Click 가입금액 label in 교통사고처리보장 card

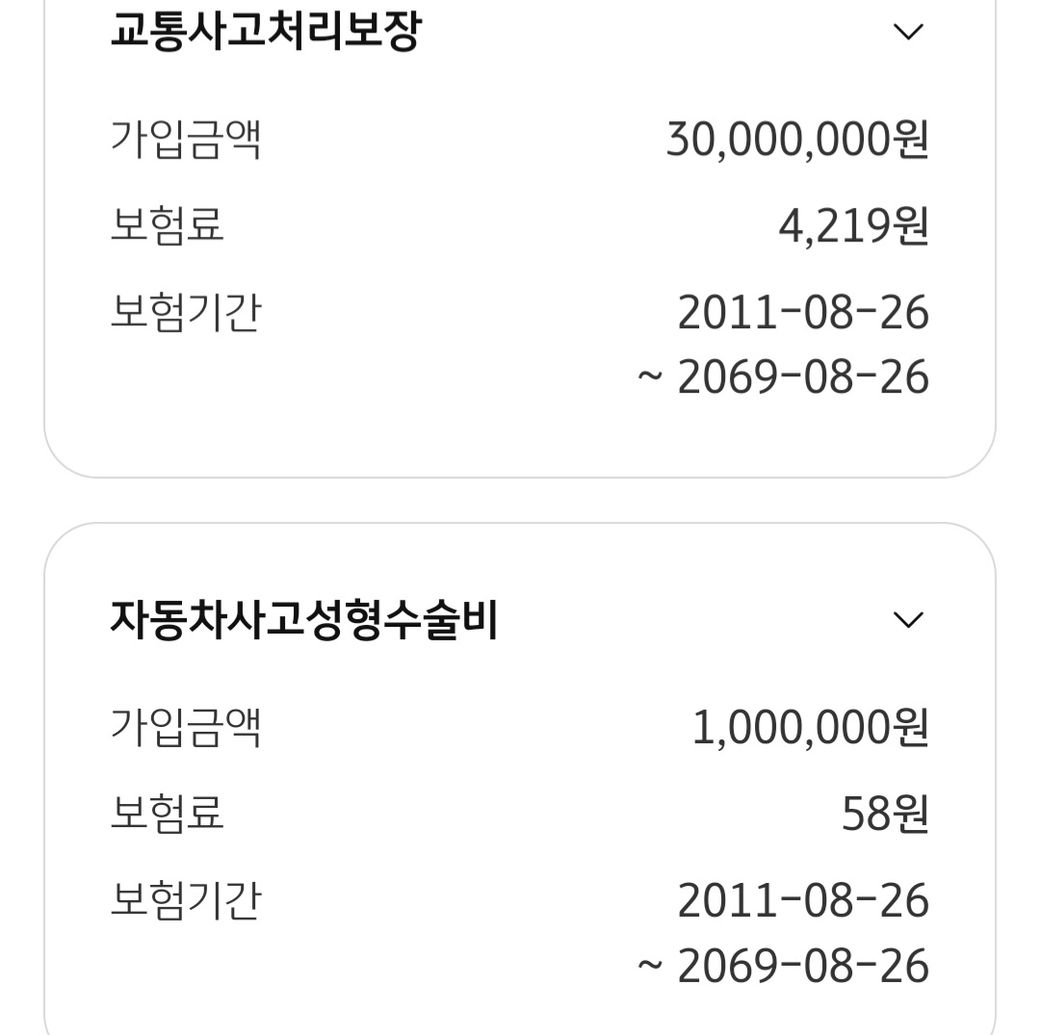tap(185, 139)
